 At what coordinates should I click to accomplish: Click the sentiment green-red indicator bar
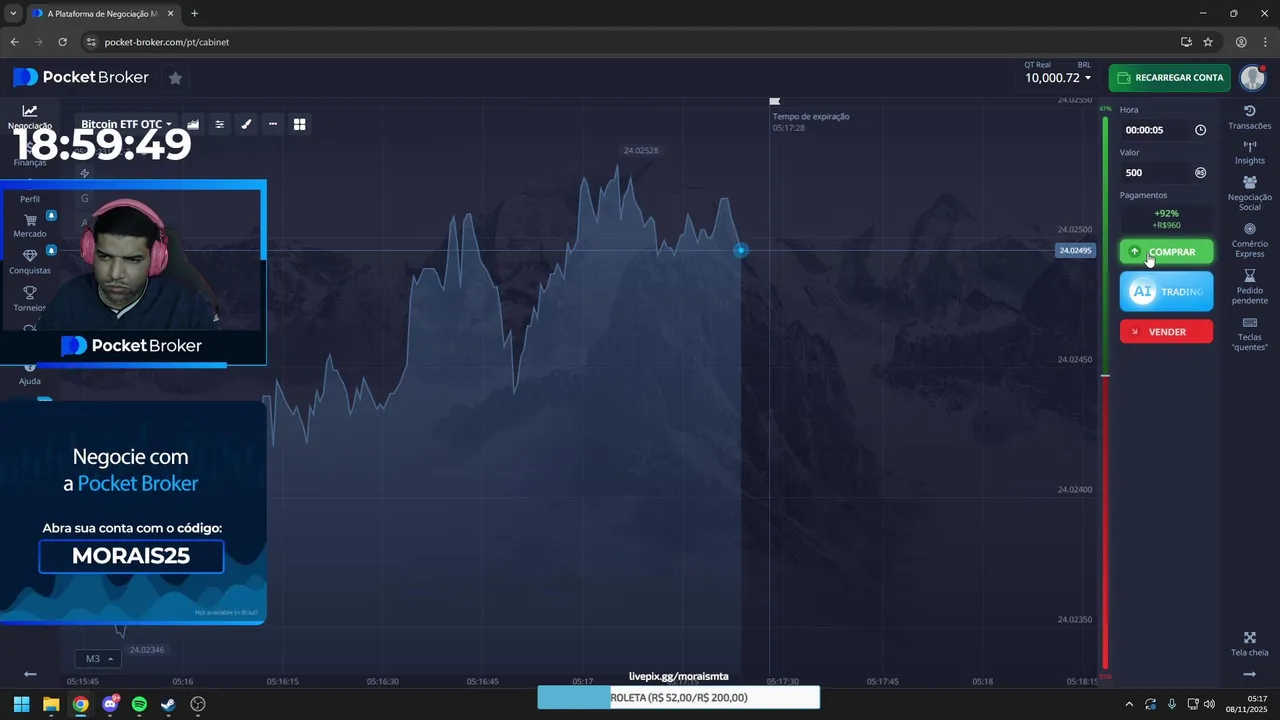[x=1105, y=392]
